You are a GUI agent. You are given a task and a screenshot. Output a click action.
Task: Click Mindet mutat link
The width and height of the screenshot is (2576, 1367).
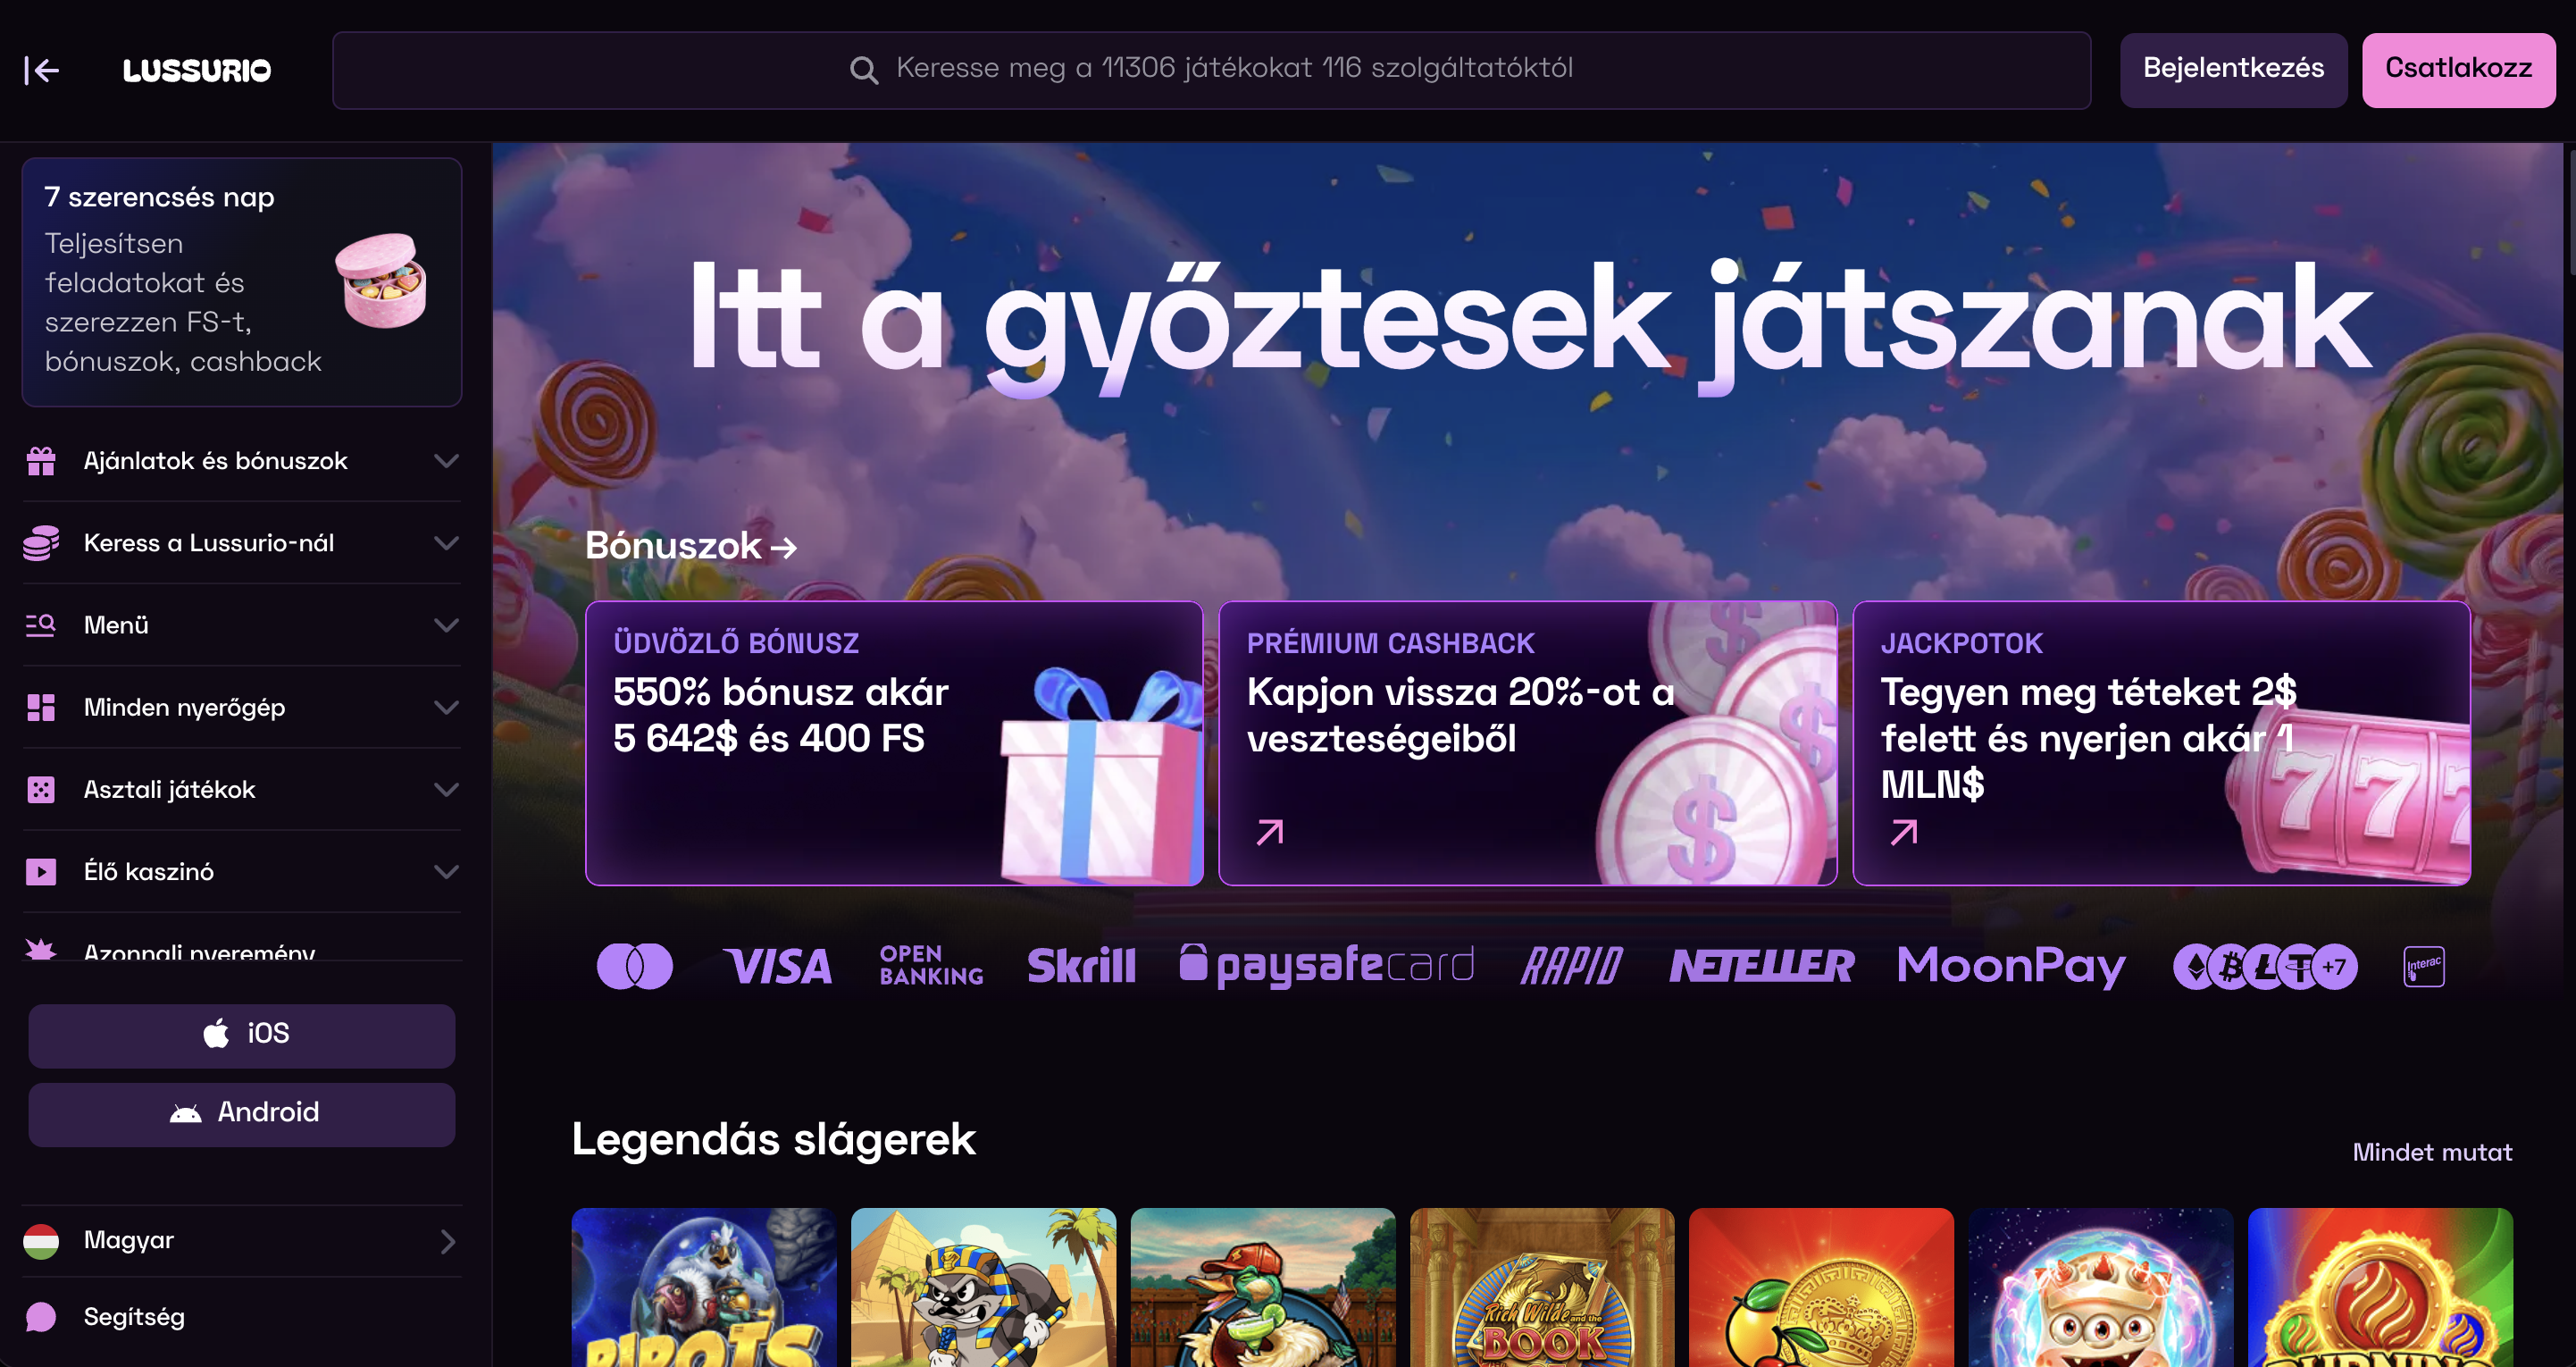coord(2432,1152)
